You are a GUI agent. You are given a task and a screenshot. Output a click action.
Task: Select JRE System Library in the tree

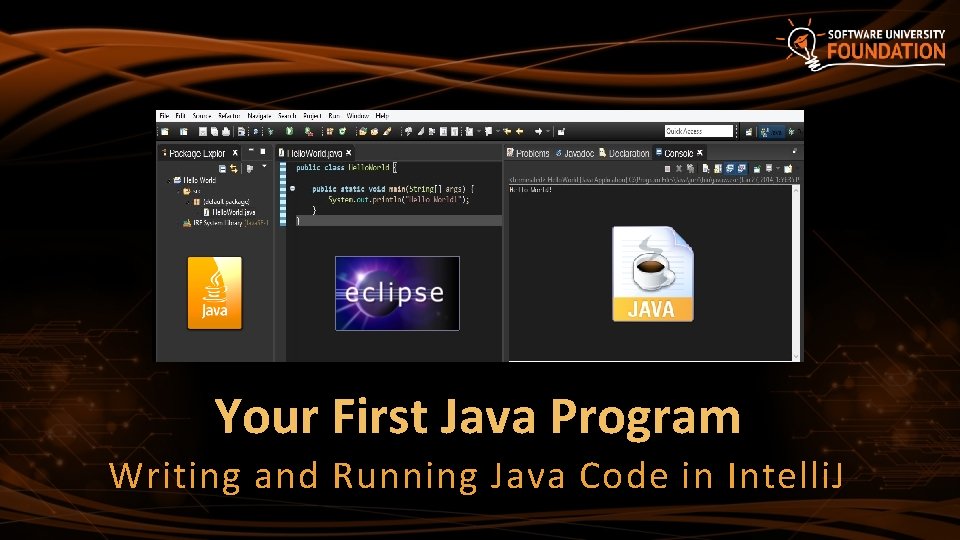point(225,223)
